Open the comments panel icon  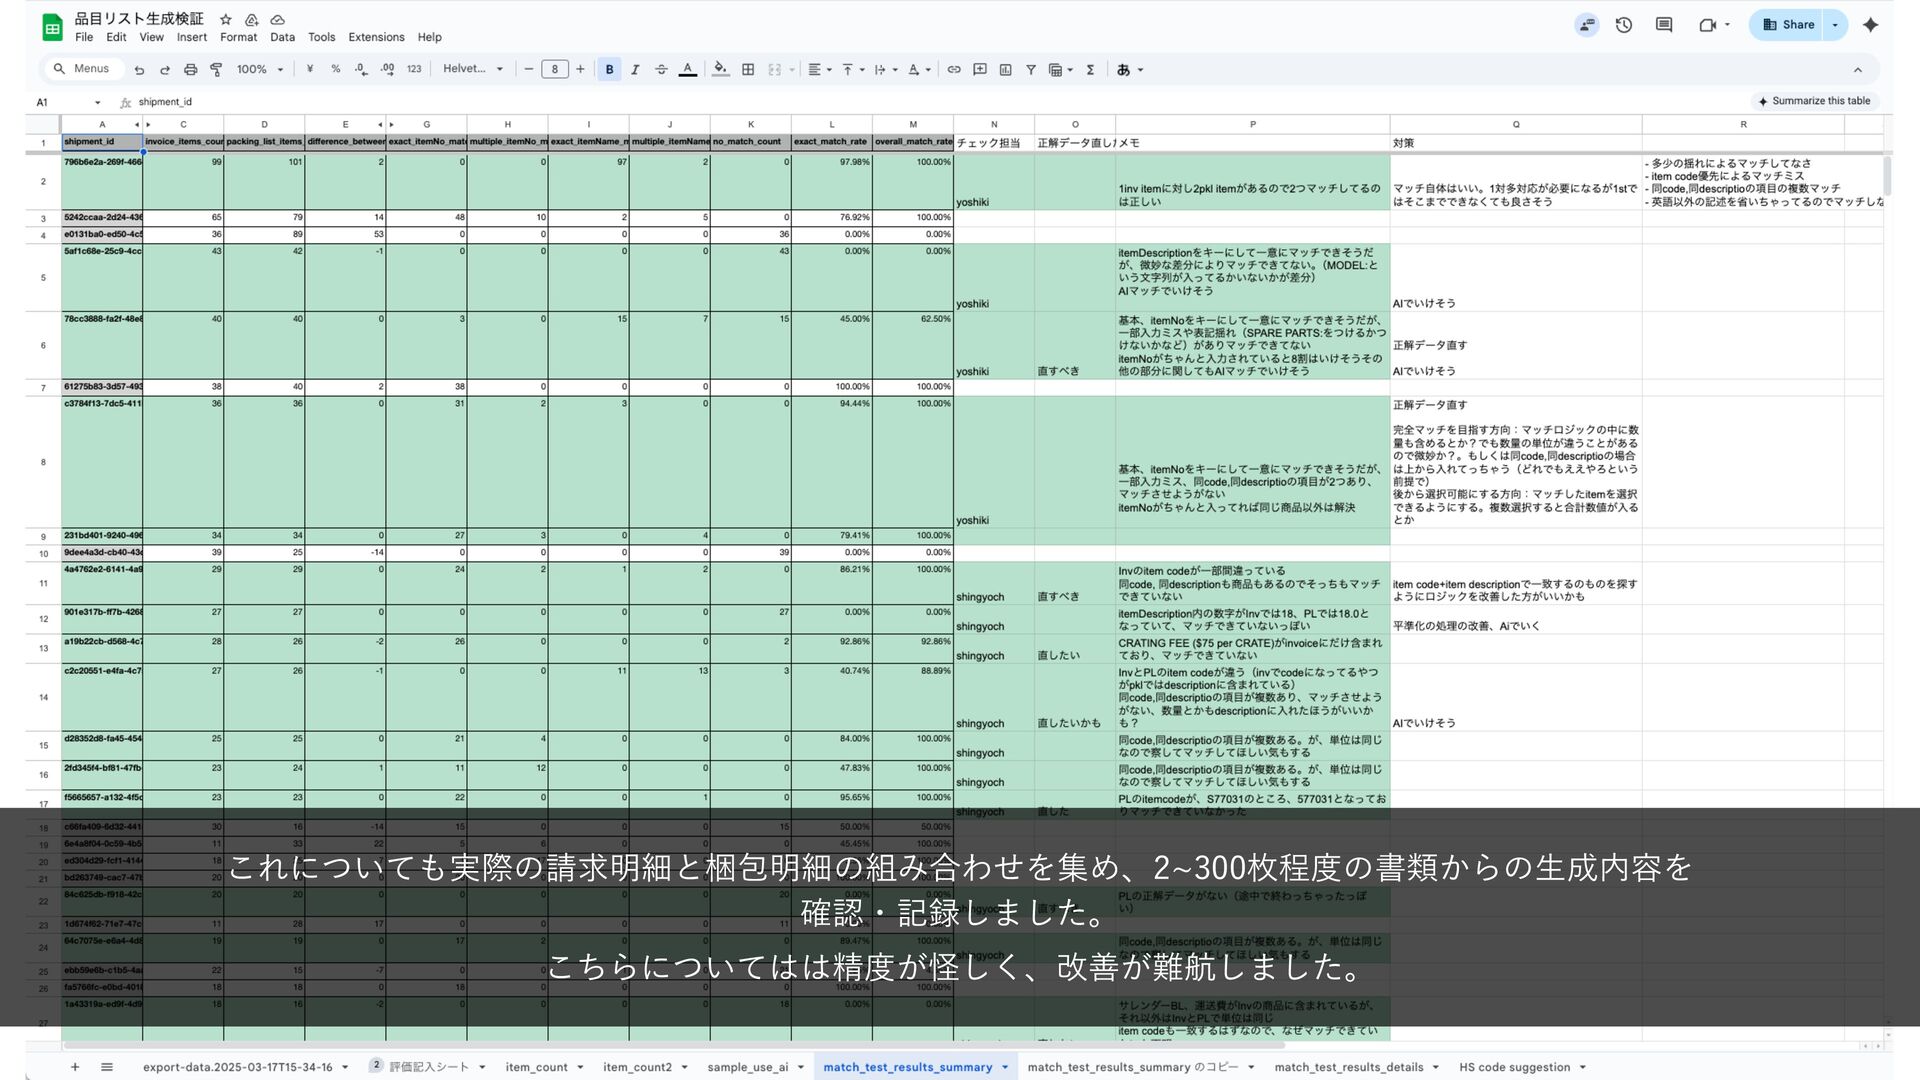[1664, 25]
